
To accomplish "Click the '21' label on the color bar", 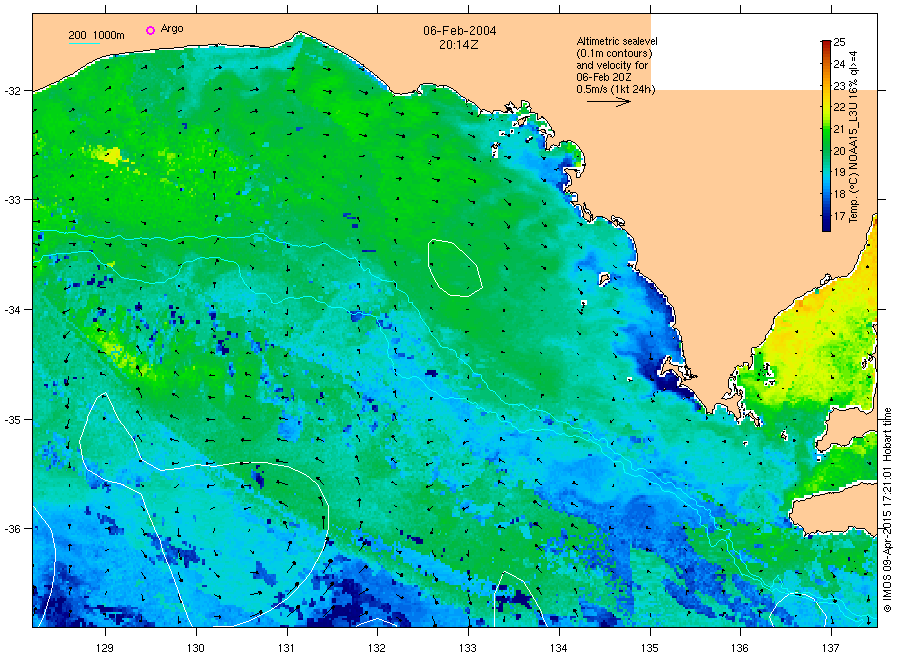I will click(839, 129).
